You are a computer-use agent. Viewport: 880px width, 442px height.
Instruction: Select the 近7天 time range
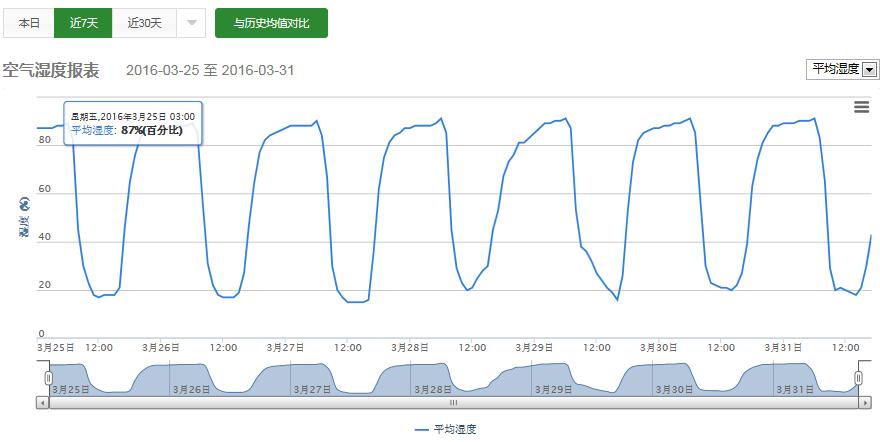[x=84, y=22]
